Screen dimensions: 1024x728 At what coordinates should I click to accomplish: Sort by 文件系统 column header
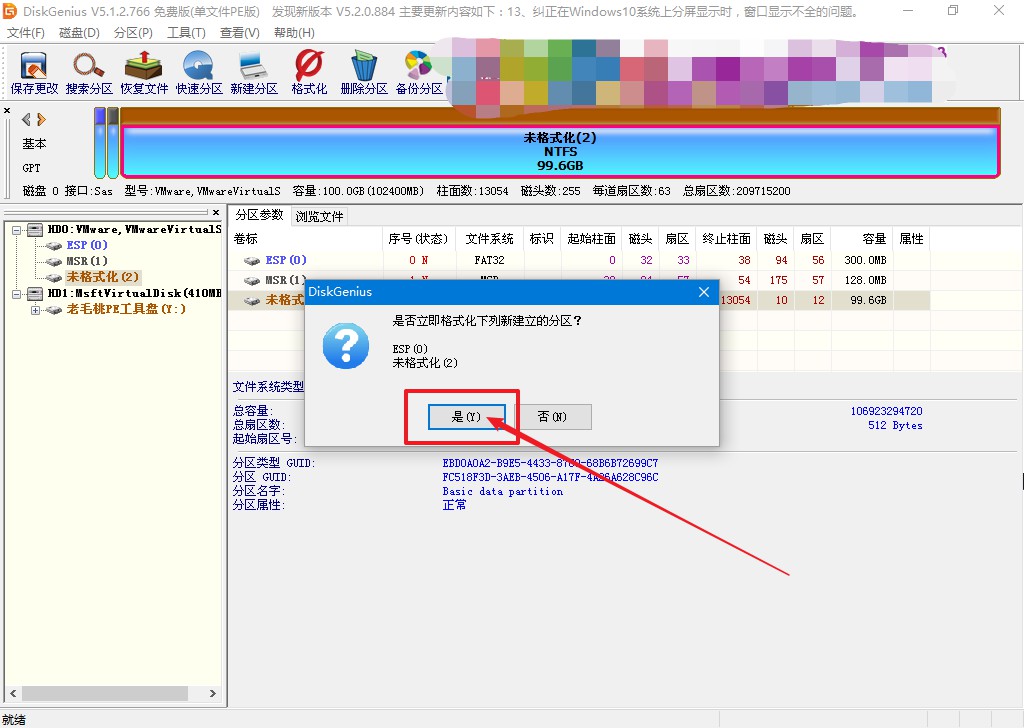point(490,239)
